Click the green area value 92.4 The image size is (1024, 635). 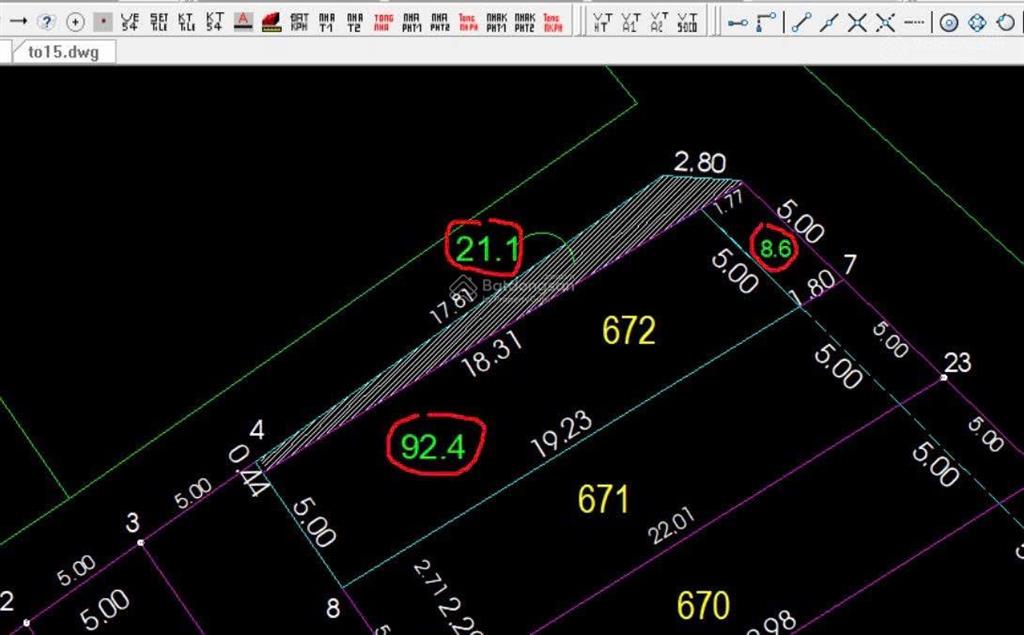pyautogui.click(x=432, y=447)
